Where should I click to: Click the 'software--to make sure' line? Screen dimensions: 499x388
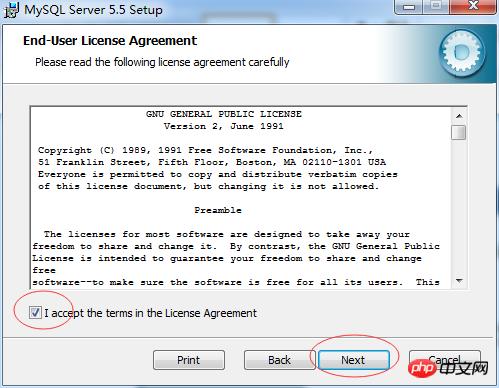[x=236, y=282]
